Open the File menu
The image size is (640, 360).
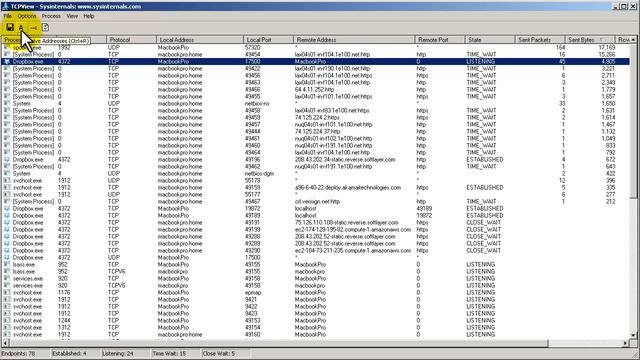pyautogui.click(x=7, y=16)
